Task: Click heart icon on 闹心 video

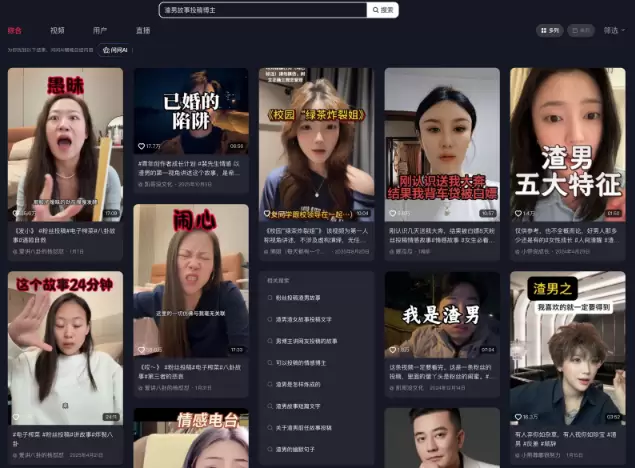Action: (141, 349)
